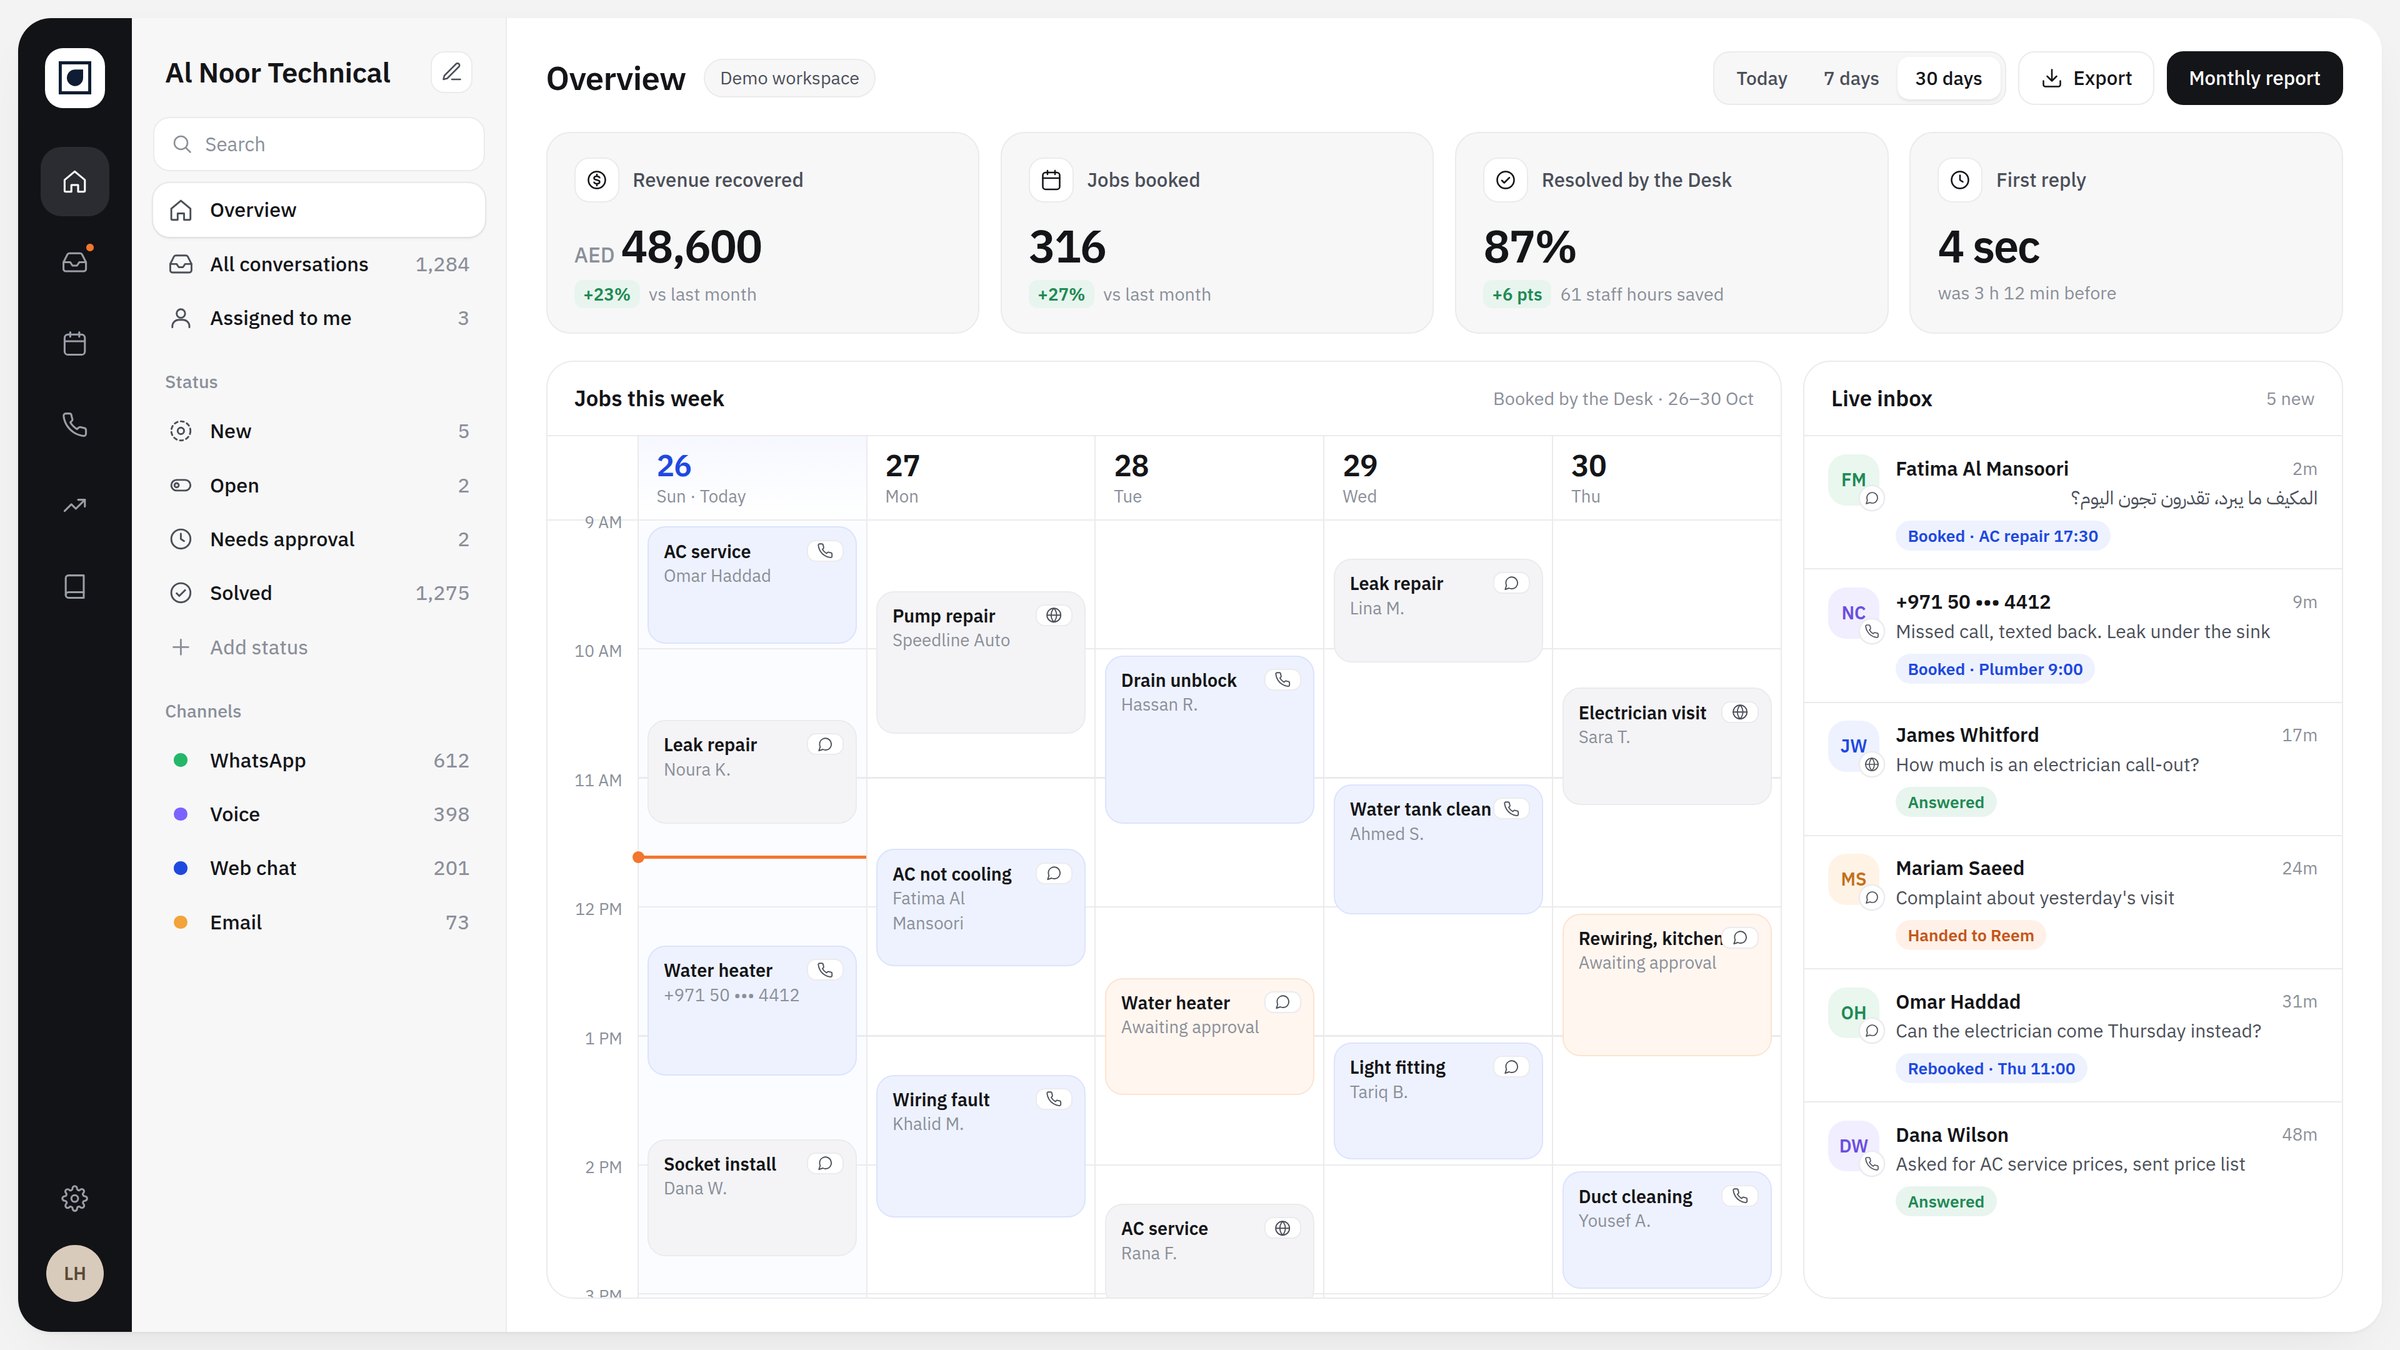Filter by Email channel with orange dot
The image size is (2400, 1350).
319,922
